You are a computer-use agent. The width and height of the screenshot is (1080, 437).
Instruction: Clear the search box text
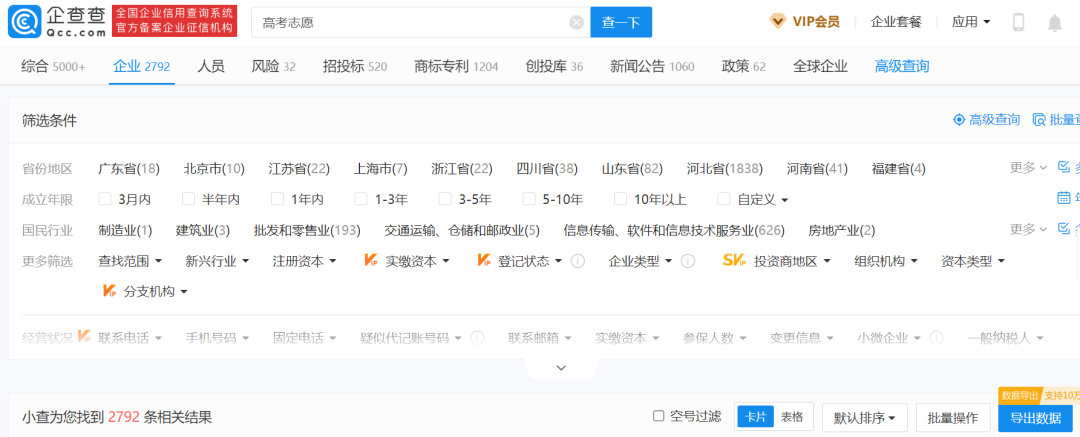(x=577, y=23)
